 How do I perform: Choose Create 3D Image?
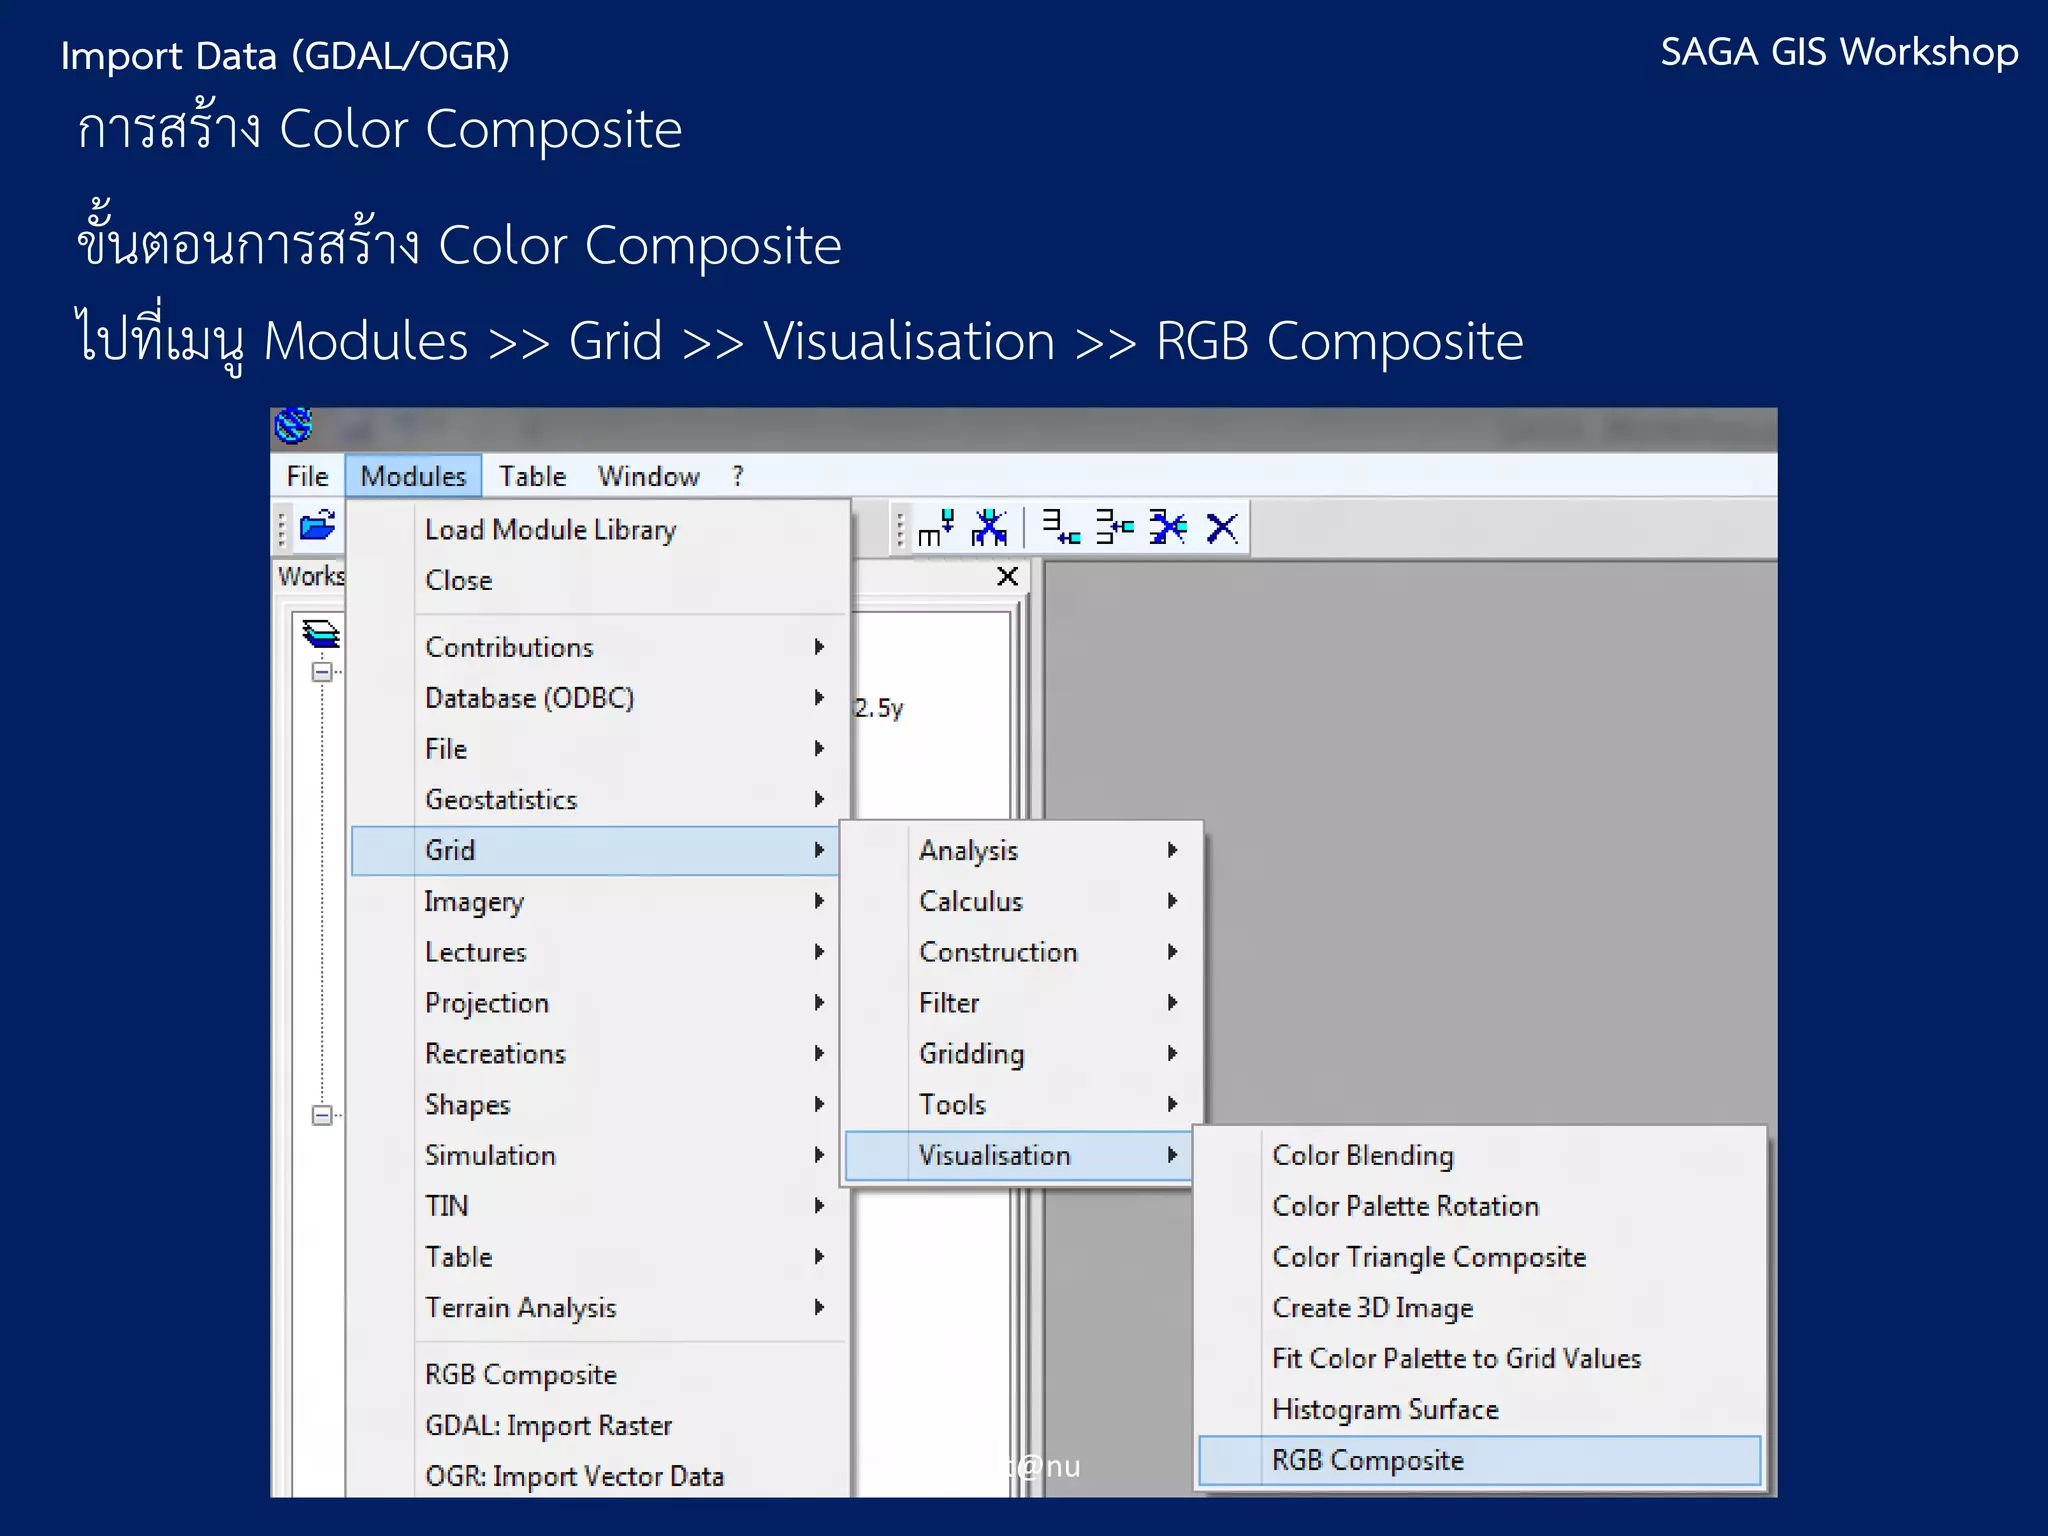coord(1480,1308)
